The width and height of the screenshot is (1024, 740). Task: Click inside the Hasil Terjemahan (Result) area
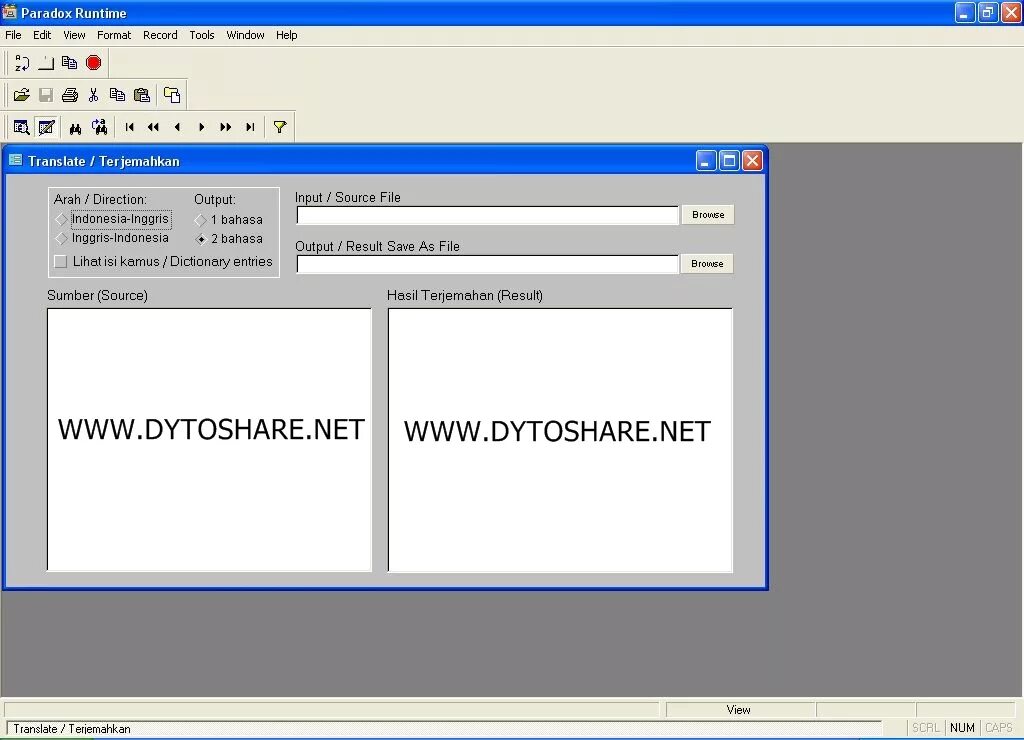pos(560,440)
